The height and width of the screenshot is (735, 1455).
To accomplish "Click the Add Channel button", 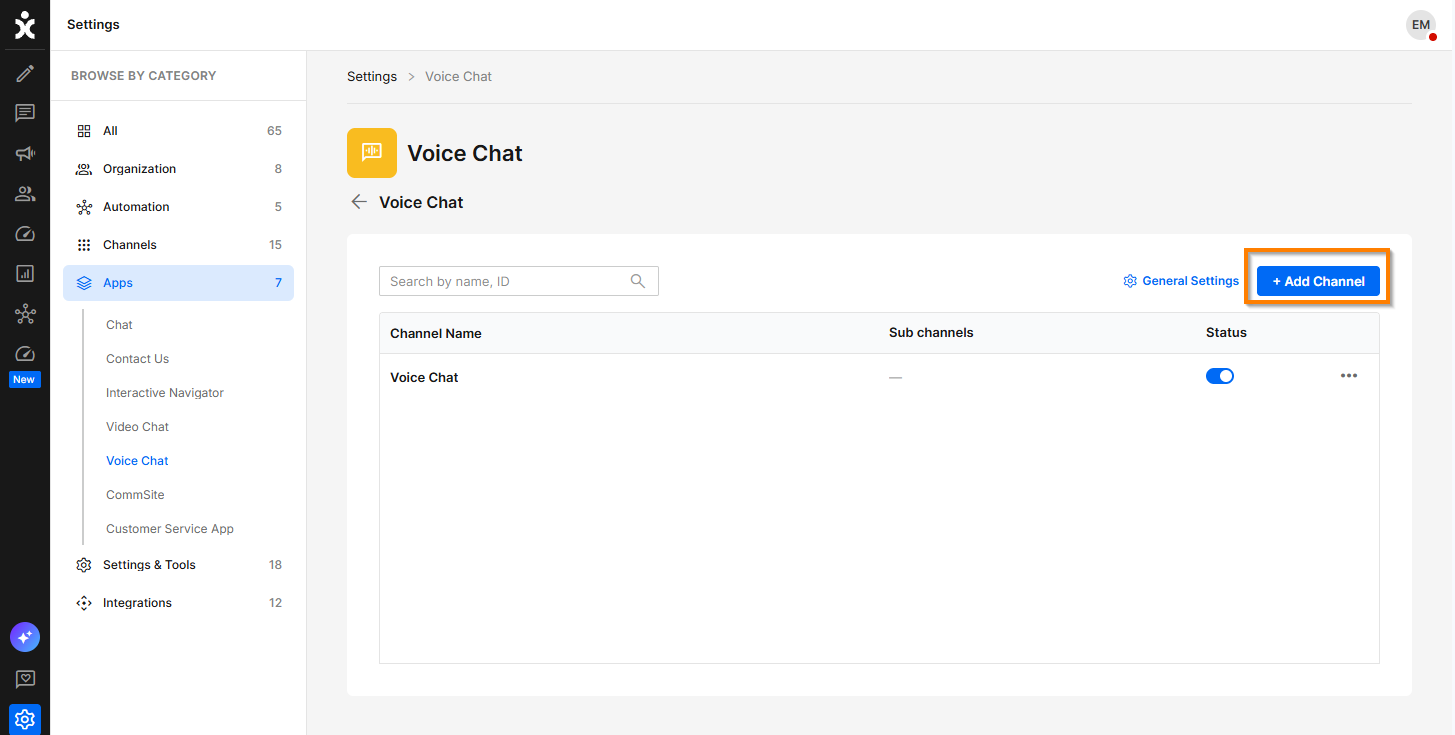I will point(1318,281).
